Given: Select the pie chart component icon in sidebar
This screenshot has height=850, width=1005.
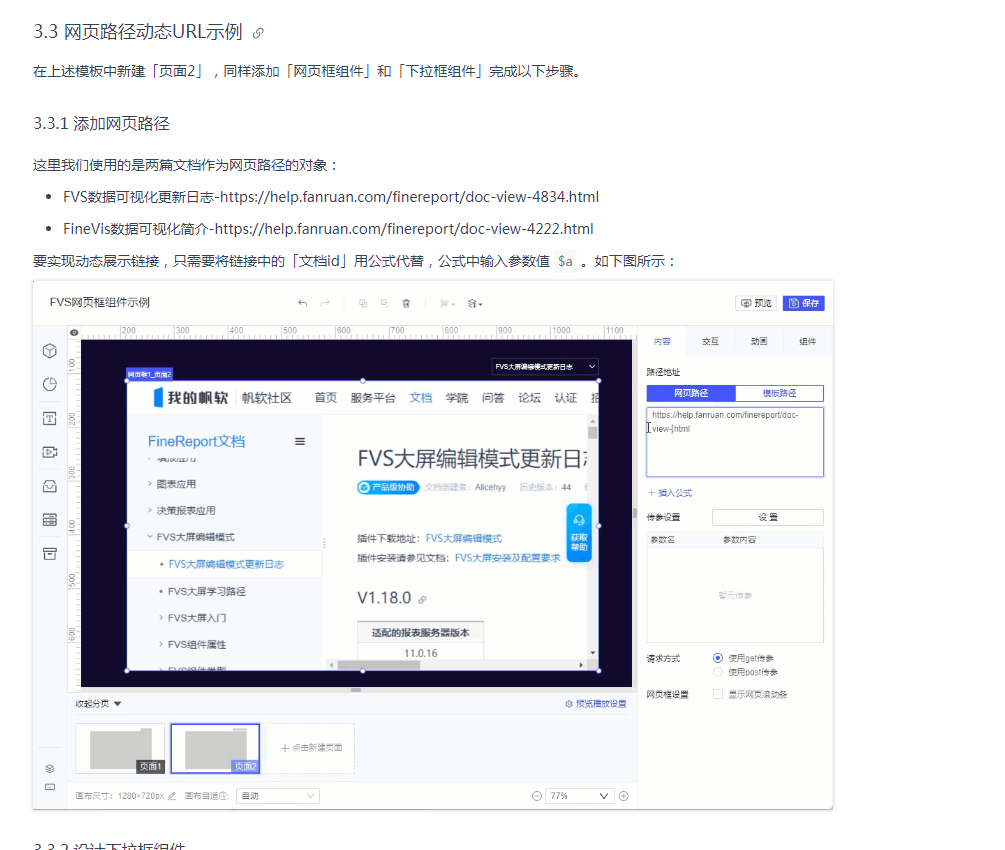Looking at the screenshot, I should (x=50, y=385).
